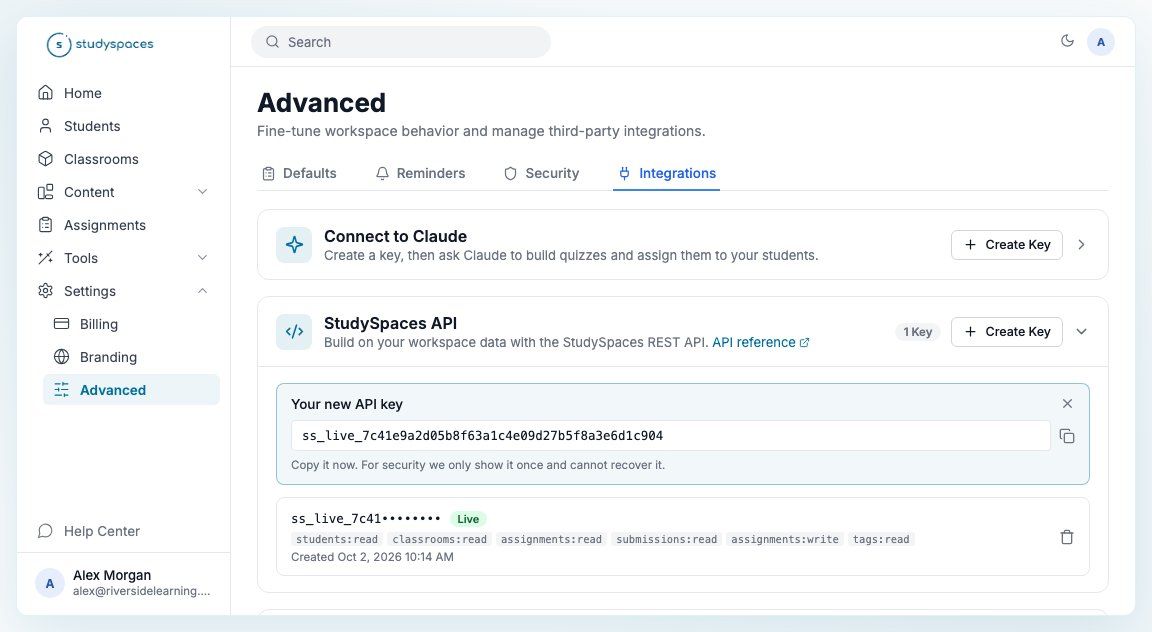1152x632 pixels.
Task: Click the Advanced page heading
Action: point(321,103)
